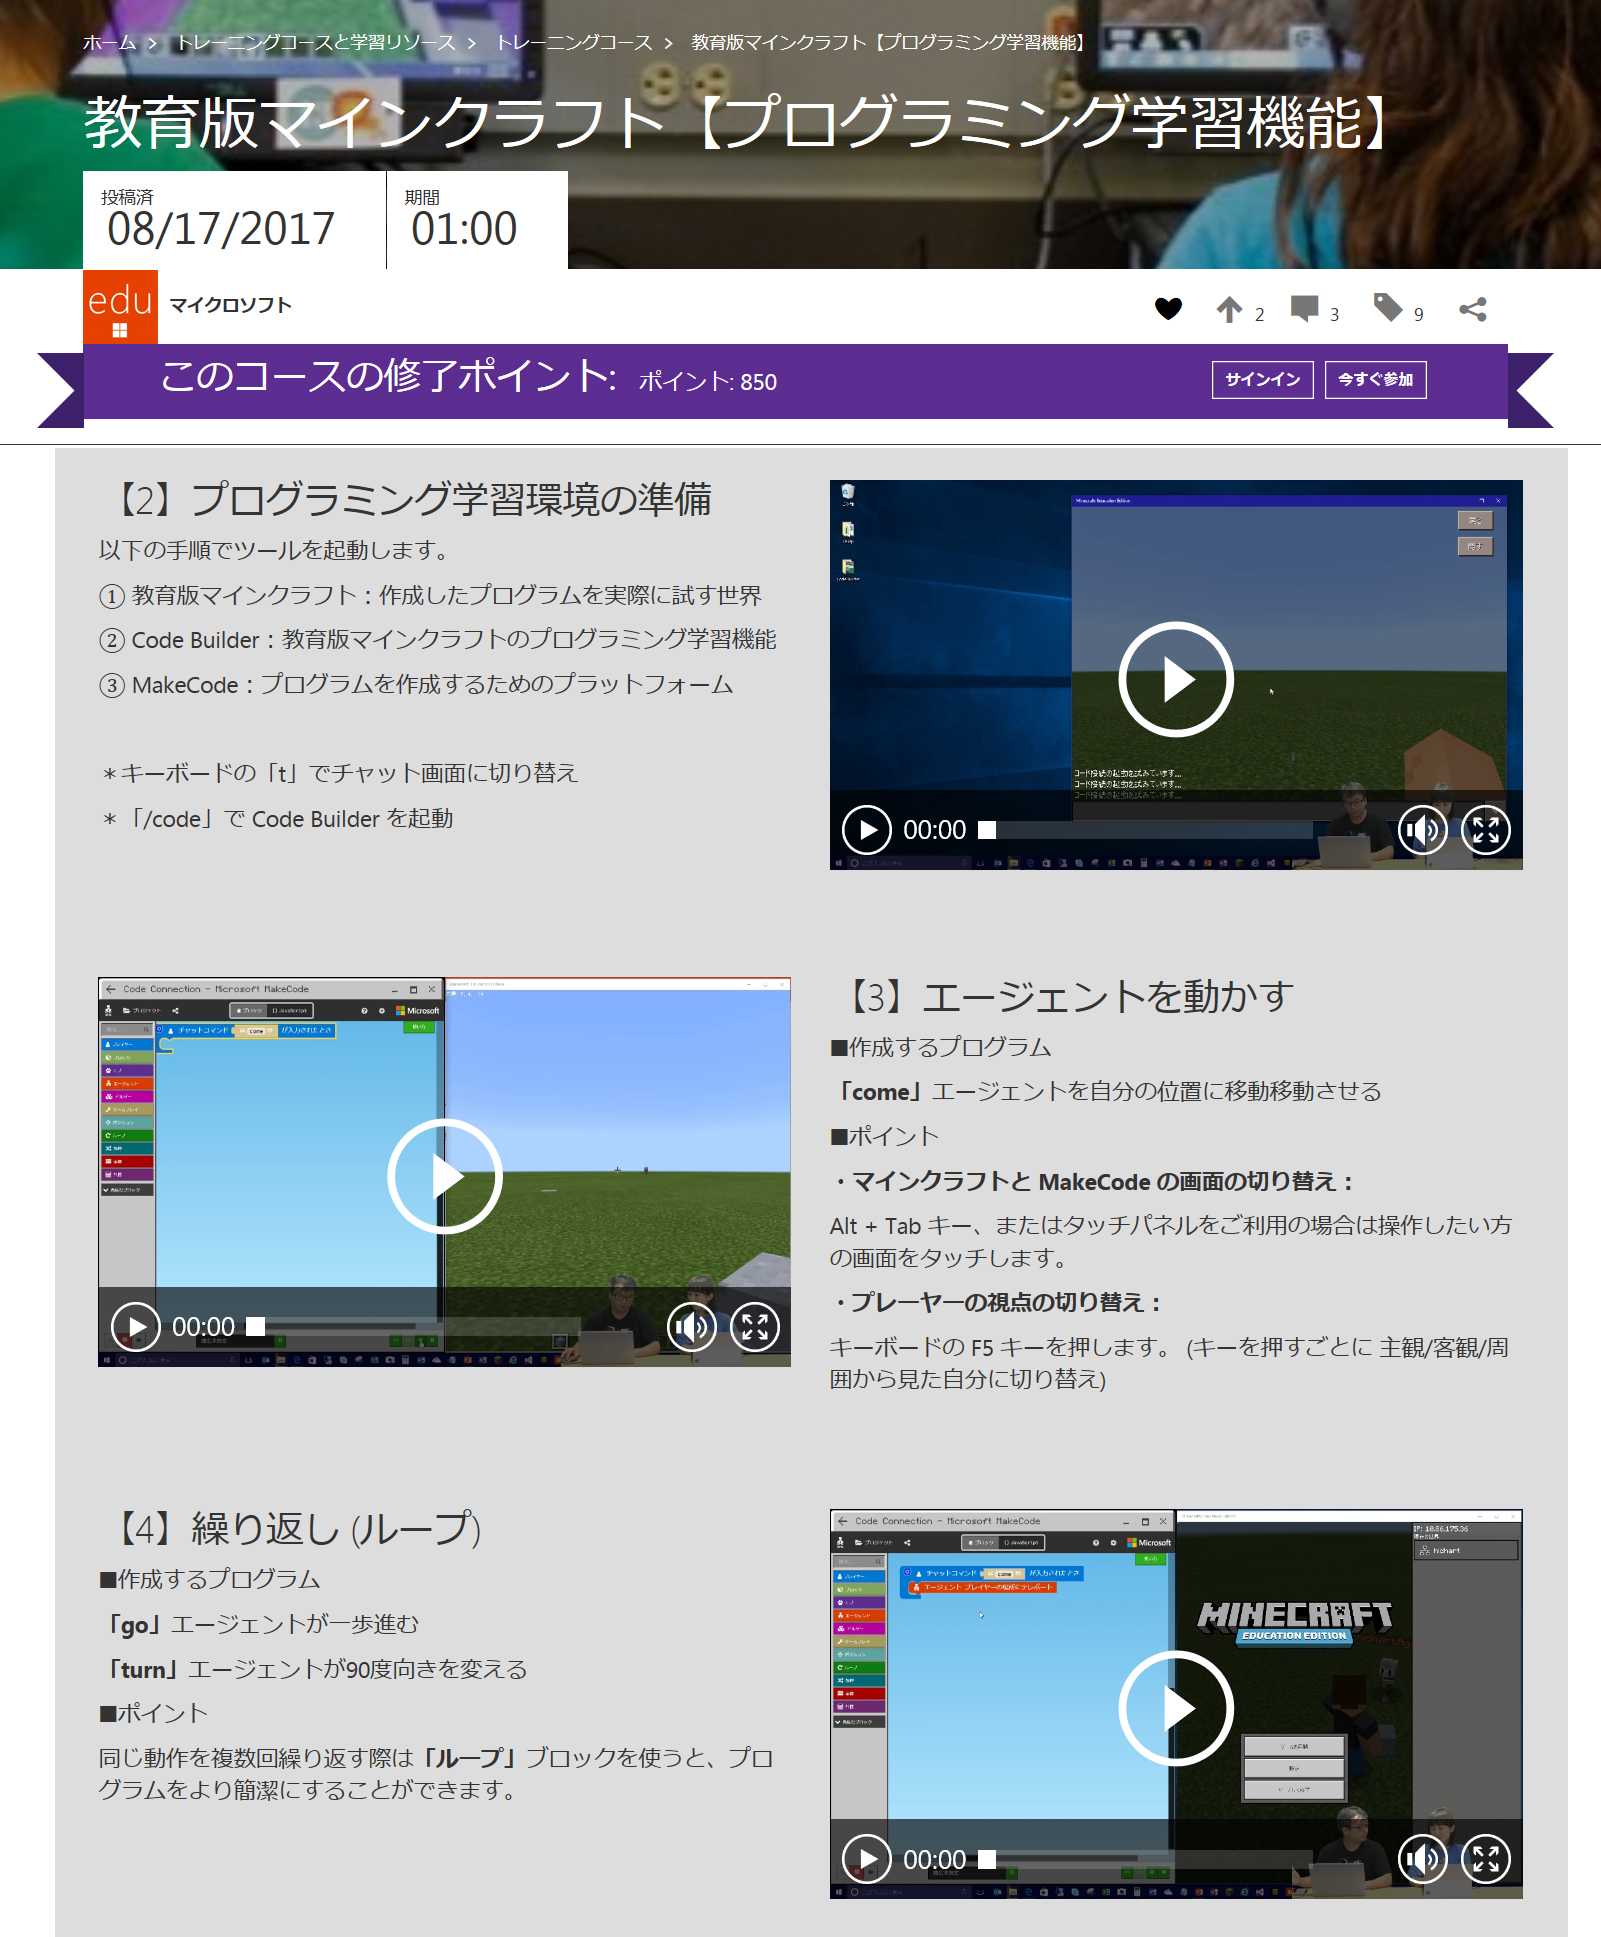Play the section 3 video, center button
The image size is (1601, 1937).
pos(444,1176)
